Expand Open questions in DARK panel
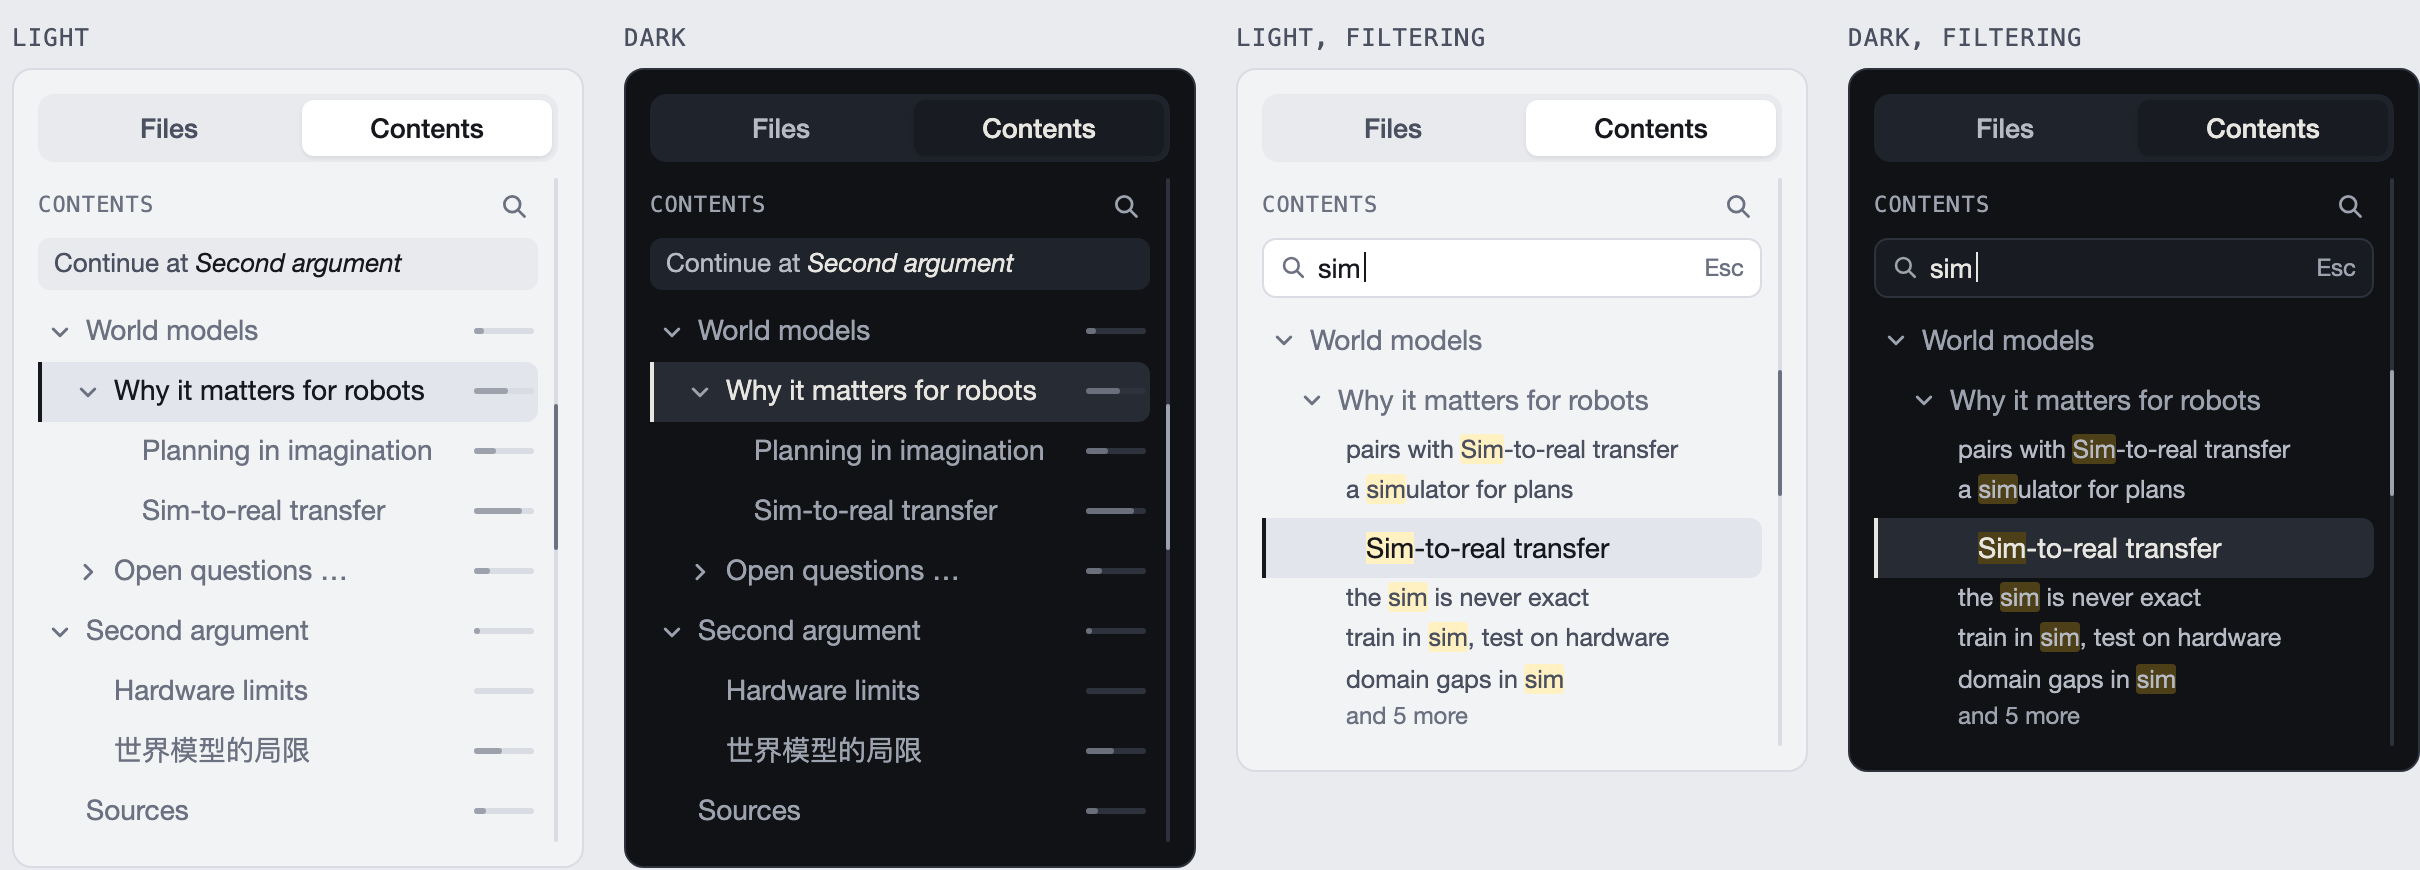 [x=700, y=571]
